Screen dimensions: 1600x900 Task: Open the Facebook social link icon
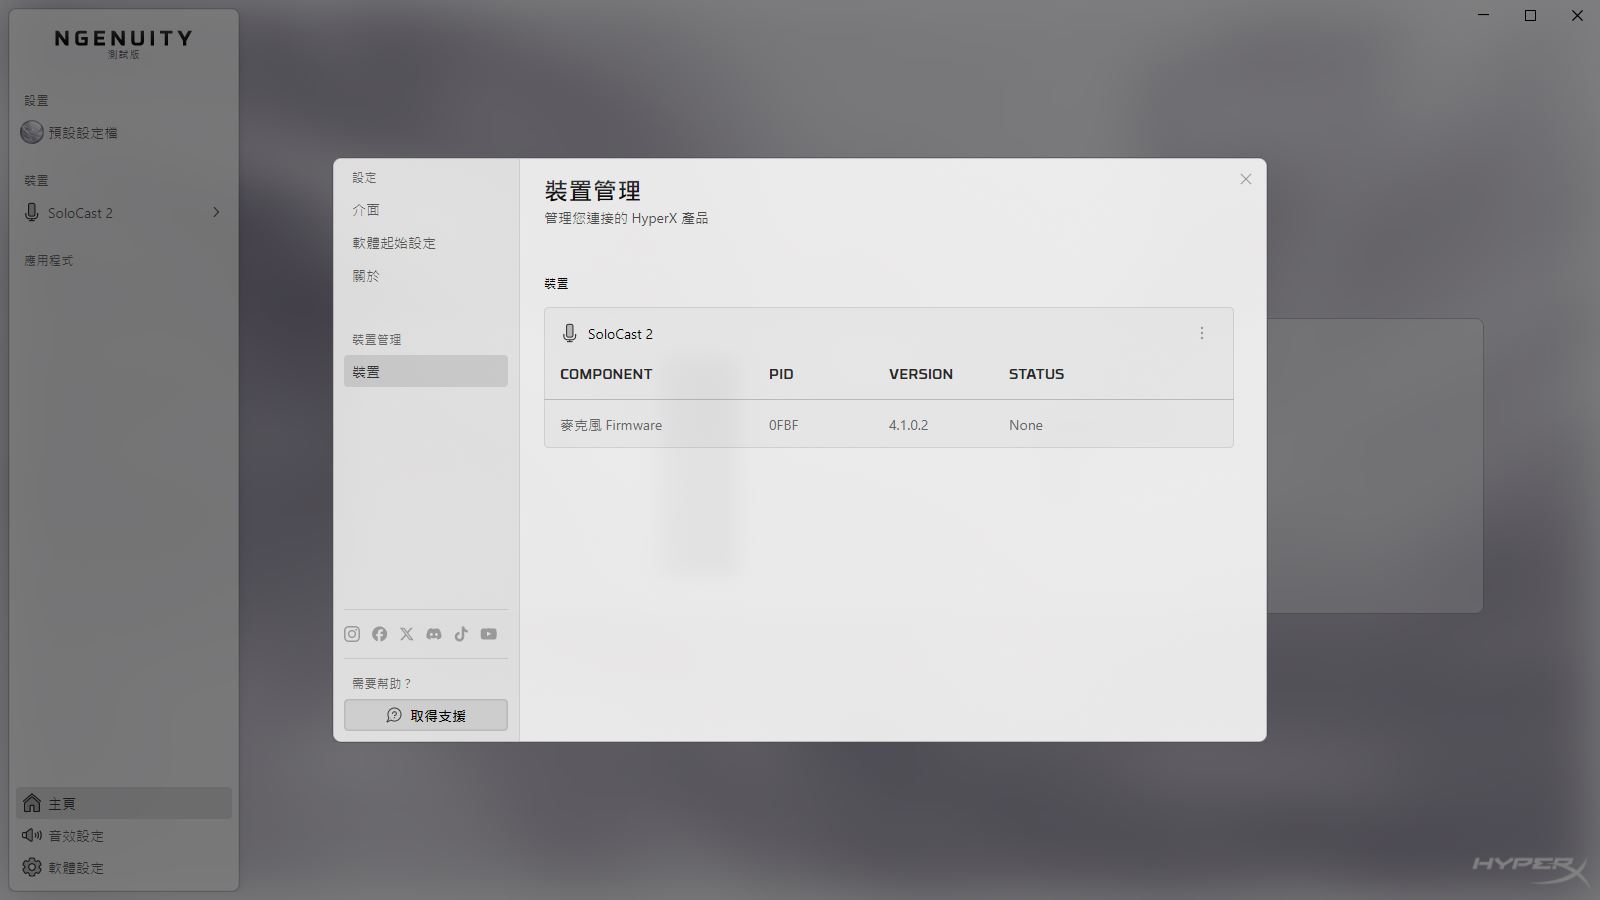379,634
